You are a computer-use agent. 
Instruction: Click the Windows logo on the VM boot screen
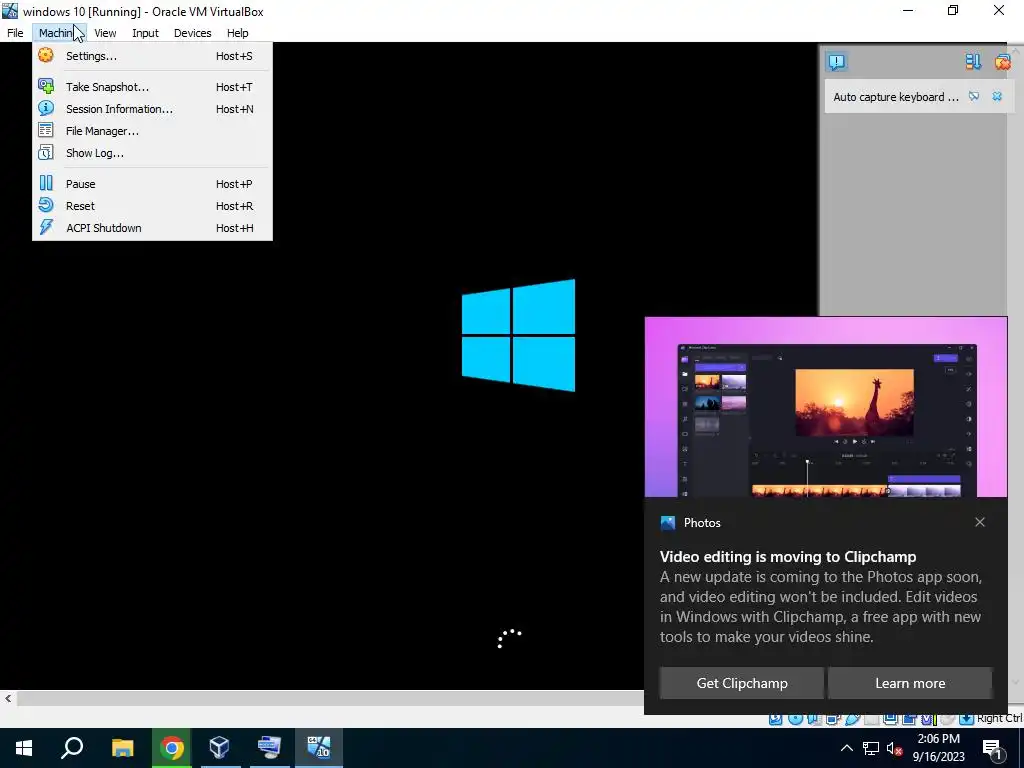(519, 335)
